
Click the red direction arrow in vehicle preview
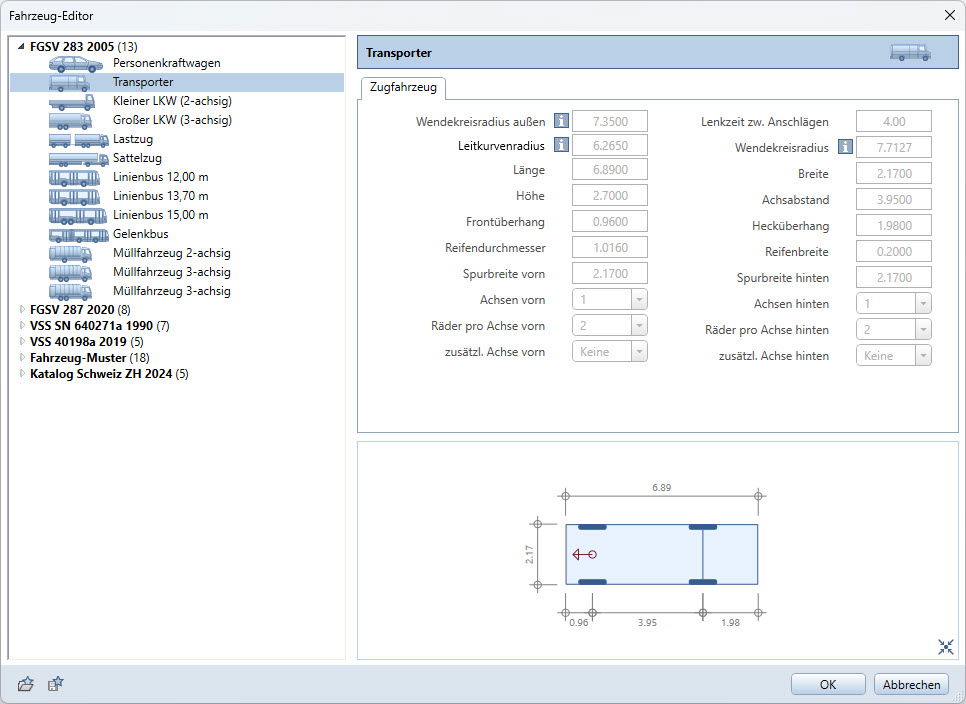(x=584, y=554)
